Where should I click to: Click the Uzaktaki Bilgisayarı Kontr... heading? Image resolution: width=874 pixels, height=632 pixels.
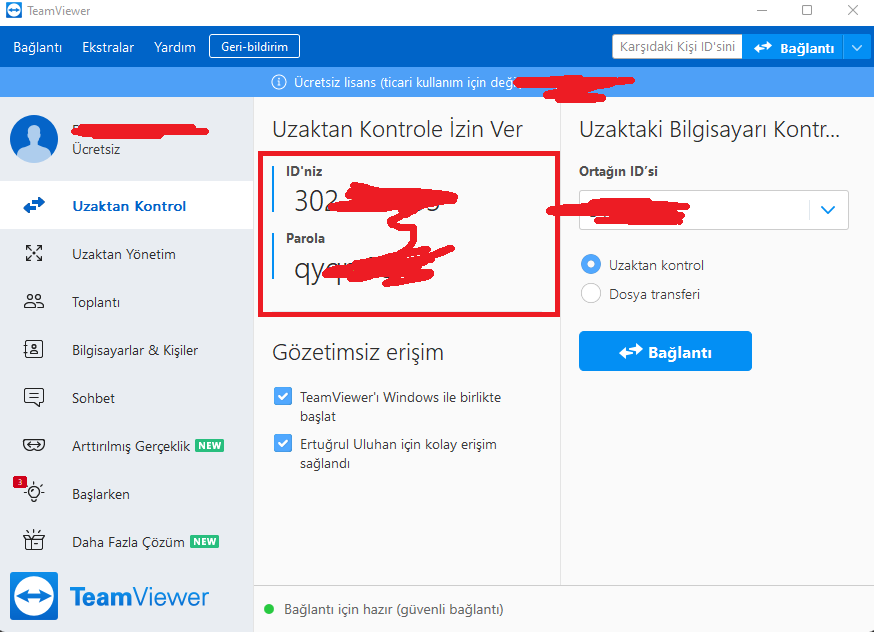pyautogui.click(x=710, y=129)
